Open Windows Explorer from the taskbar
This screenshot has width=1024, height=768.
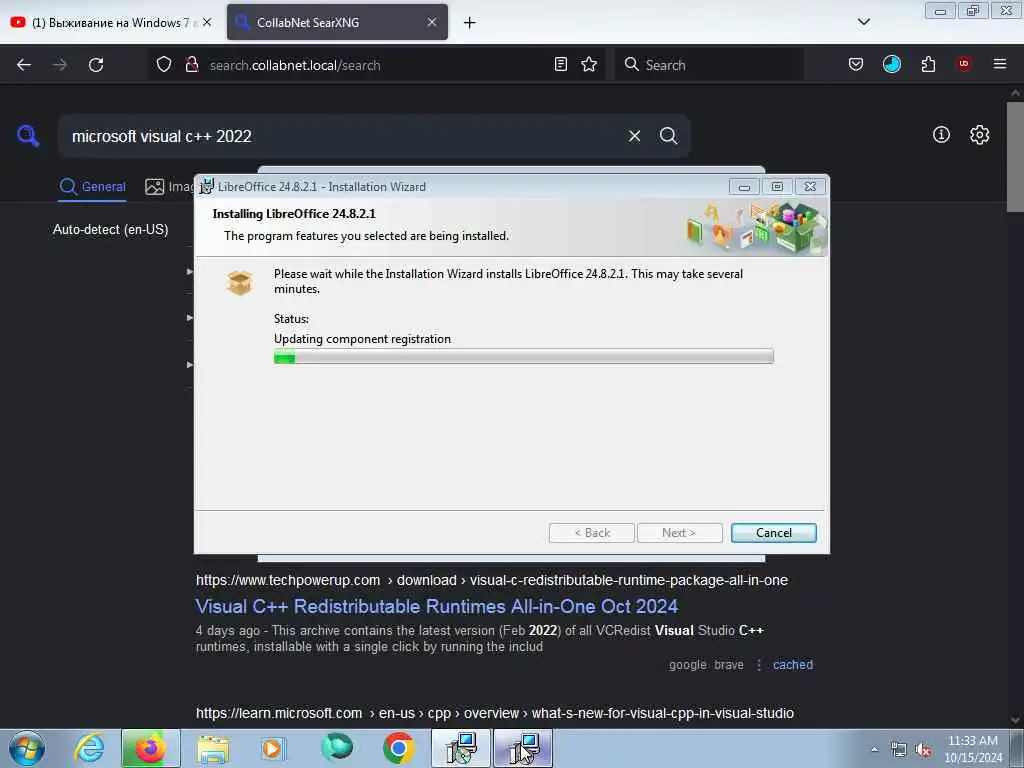[x=213, y=749]
